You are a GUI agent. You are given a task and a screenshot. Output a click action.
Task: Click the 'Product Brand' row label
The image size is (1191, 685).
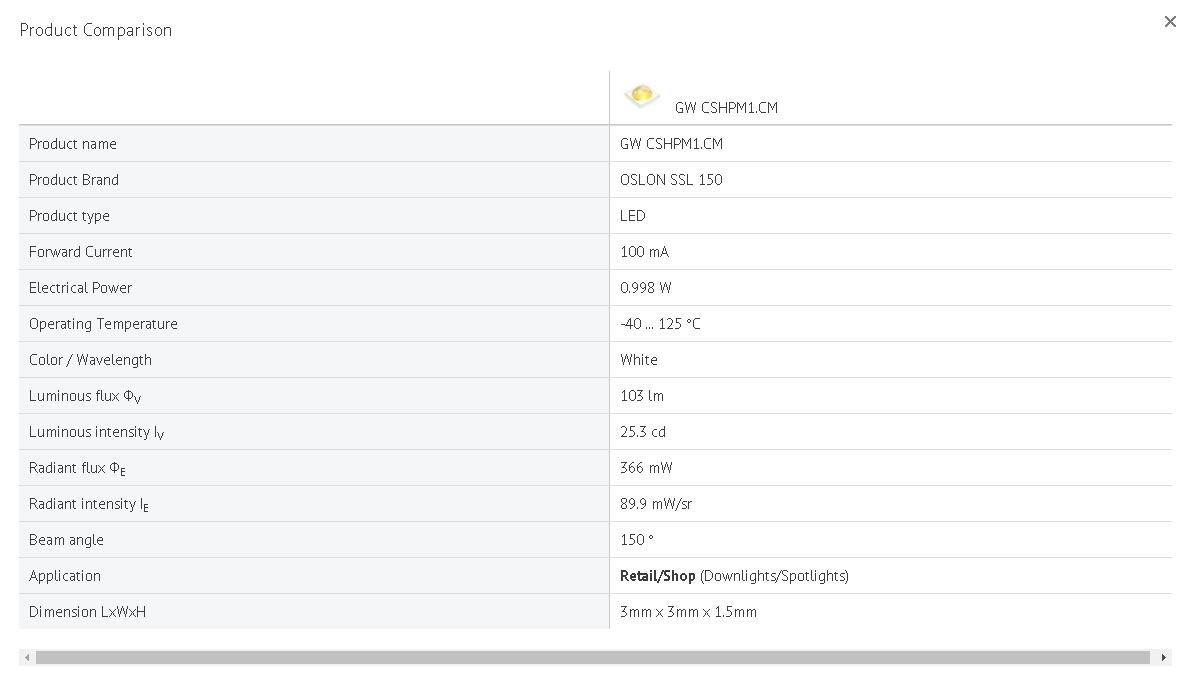(x=74, y=180)
